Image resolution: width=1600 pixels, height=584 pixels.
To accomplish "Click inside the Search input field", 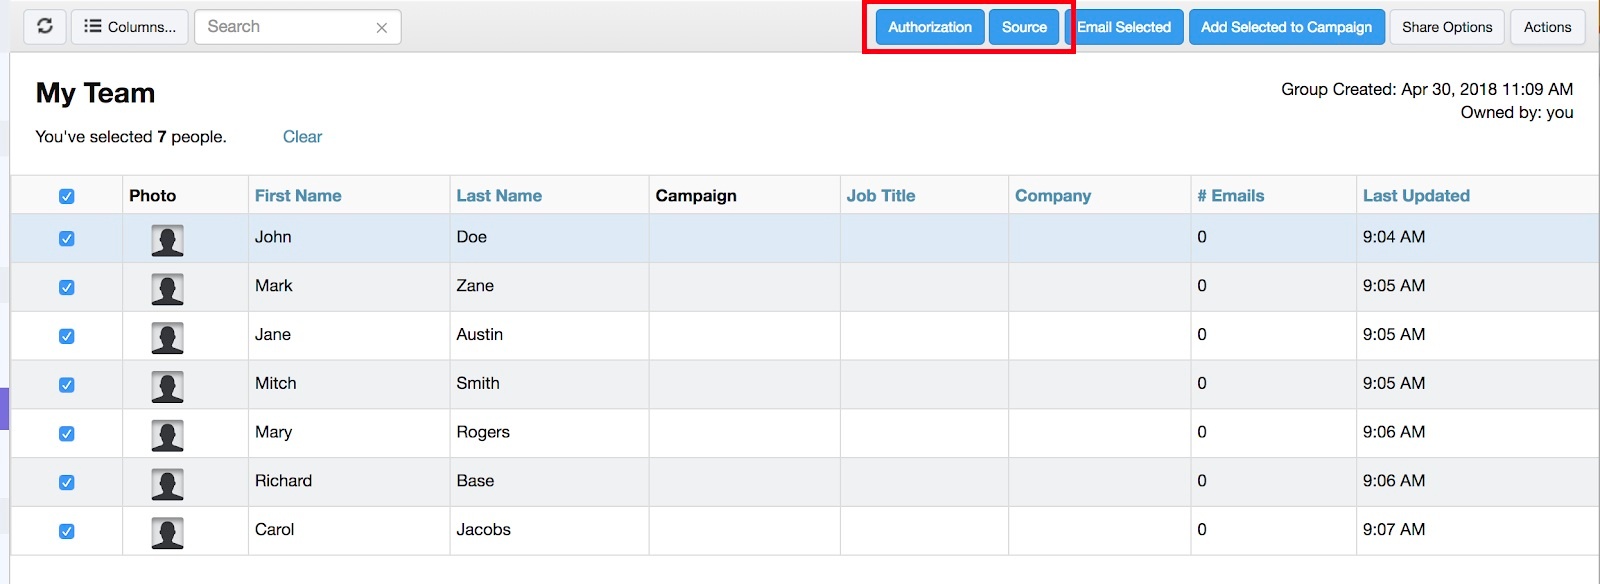I will coord(285,27).
